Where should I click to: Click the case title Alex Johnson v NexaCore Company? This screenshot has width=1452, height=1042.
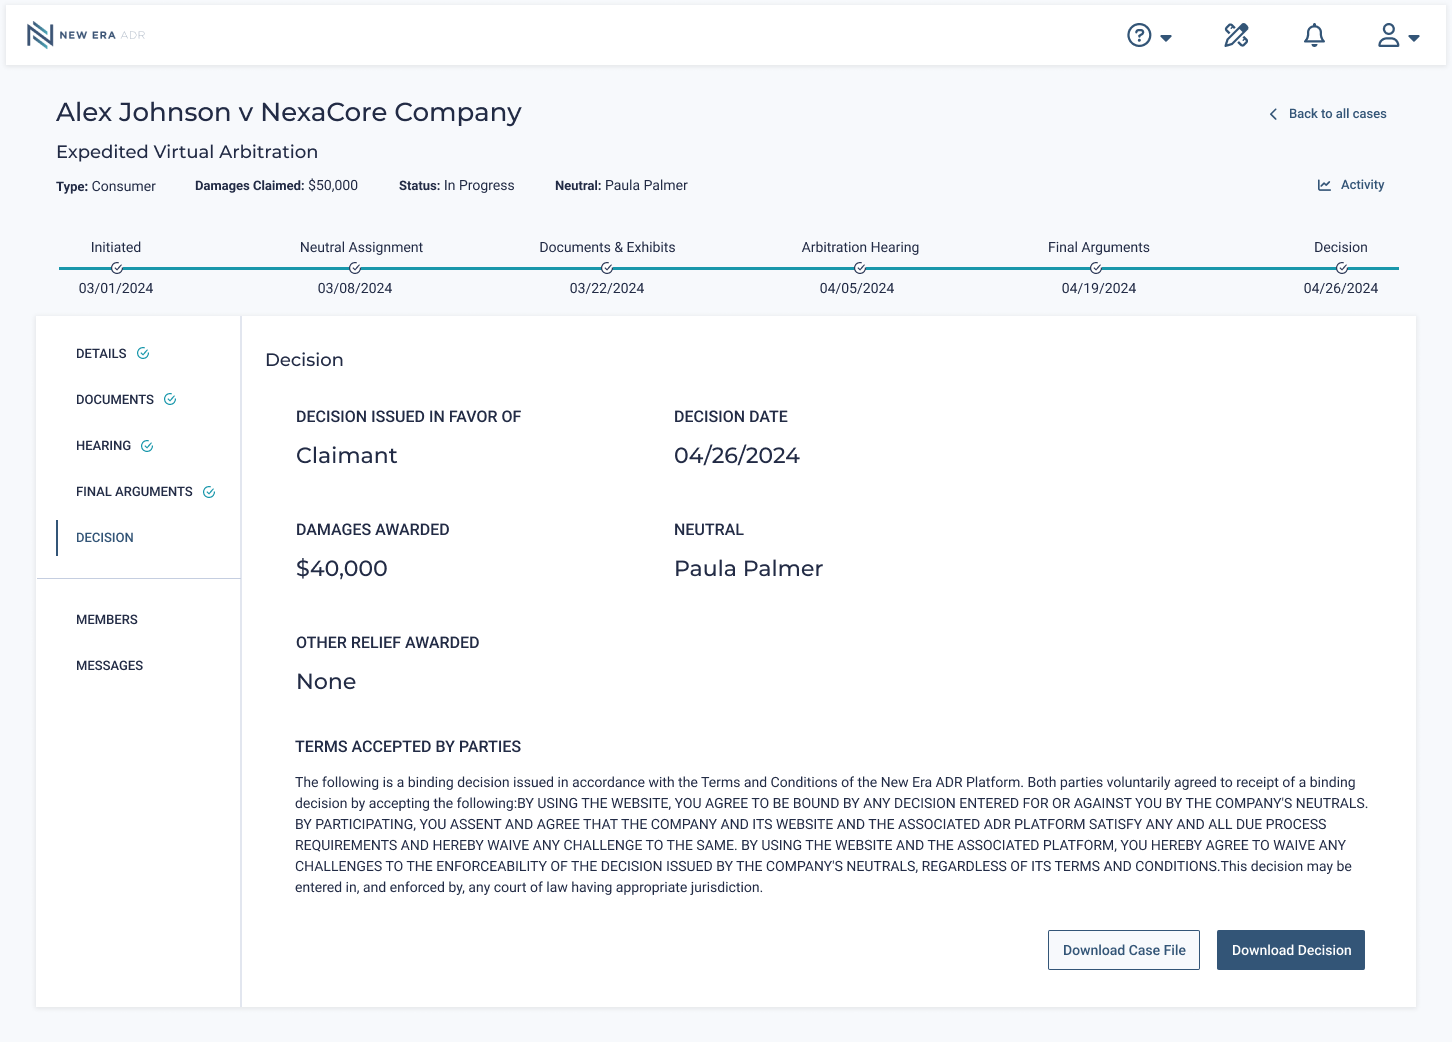[289, 112]
